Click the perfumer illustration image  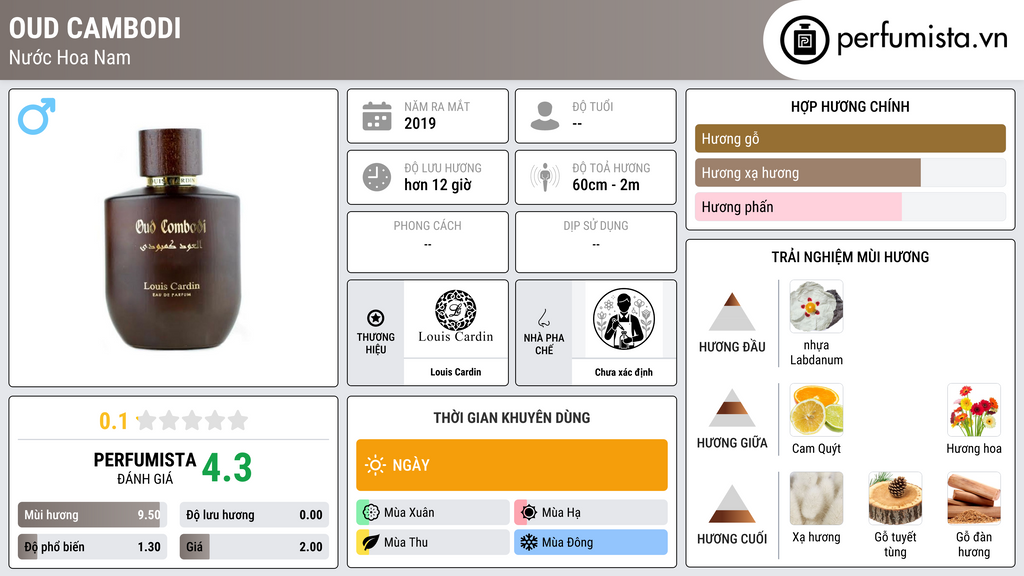pyautogui.click(x=624, y=319)
